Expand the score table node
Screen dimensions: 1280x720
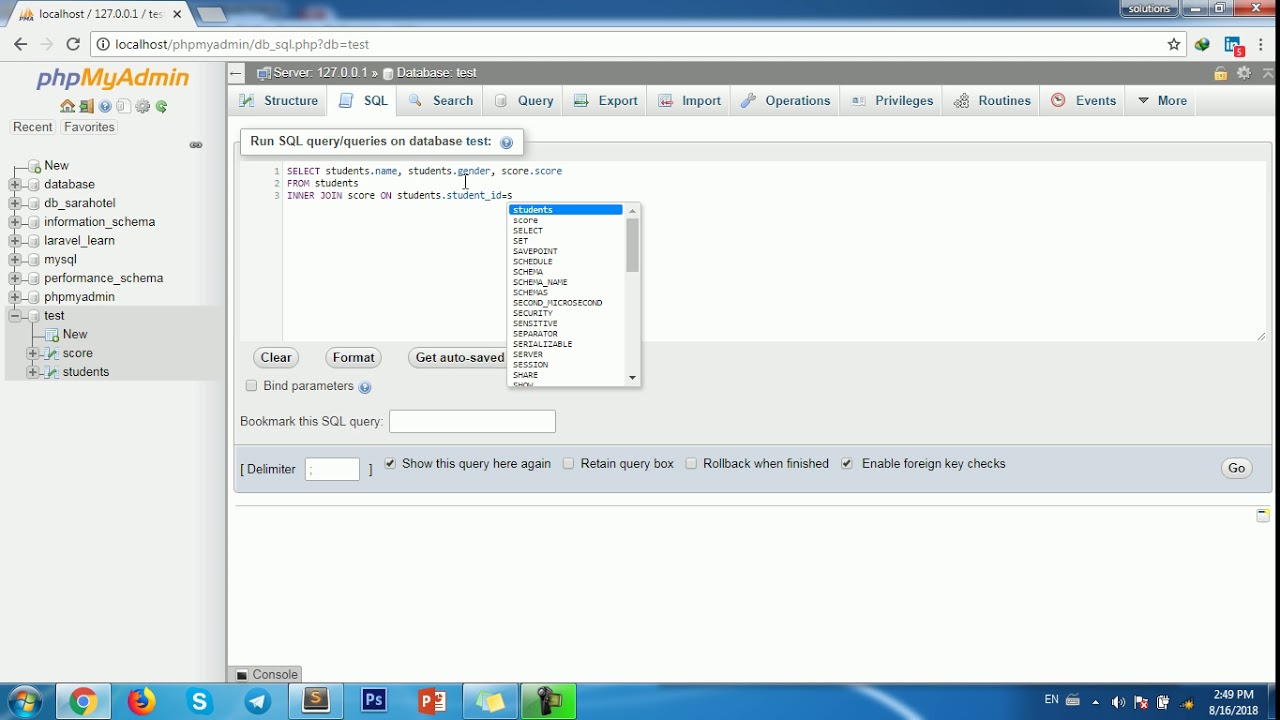point(33,354)
